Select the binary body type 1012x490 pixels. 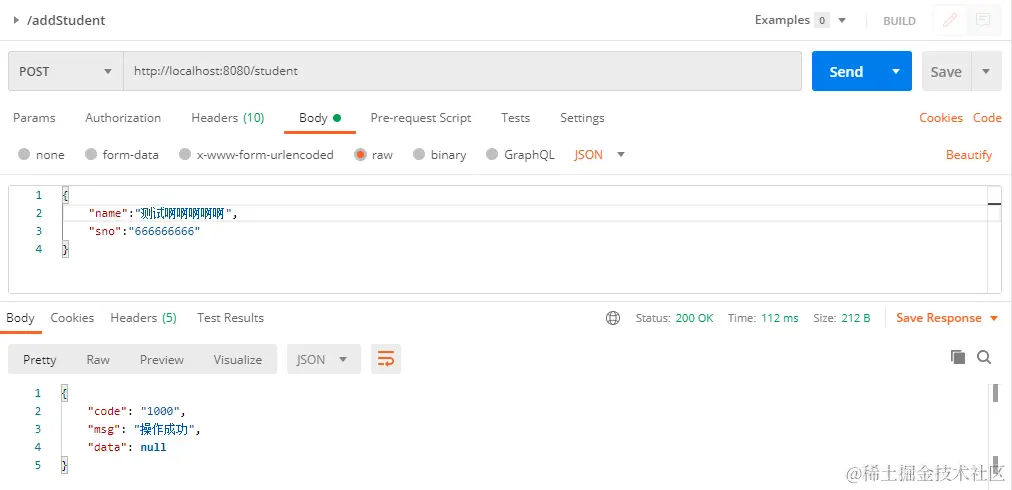pyautogui.click(x=440, y=155)
